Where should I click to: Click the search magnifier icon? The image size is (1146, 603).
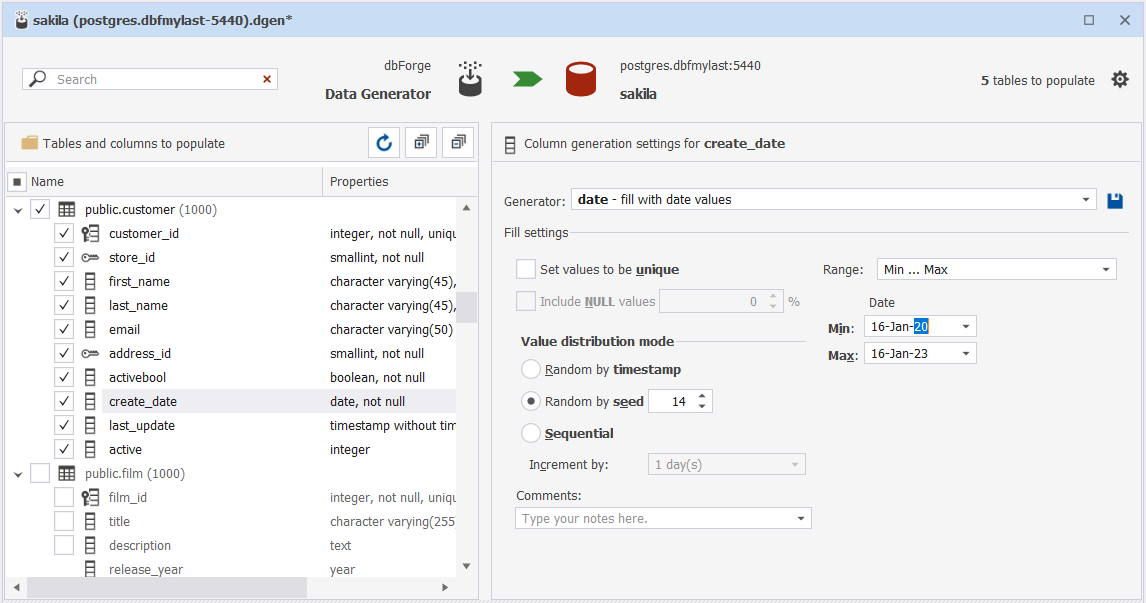(x=37, y=79)
